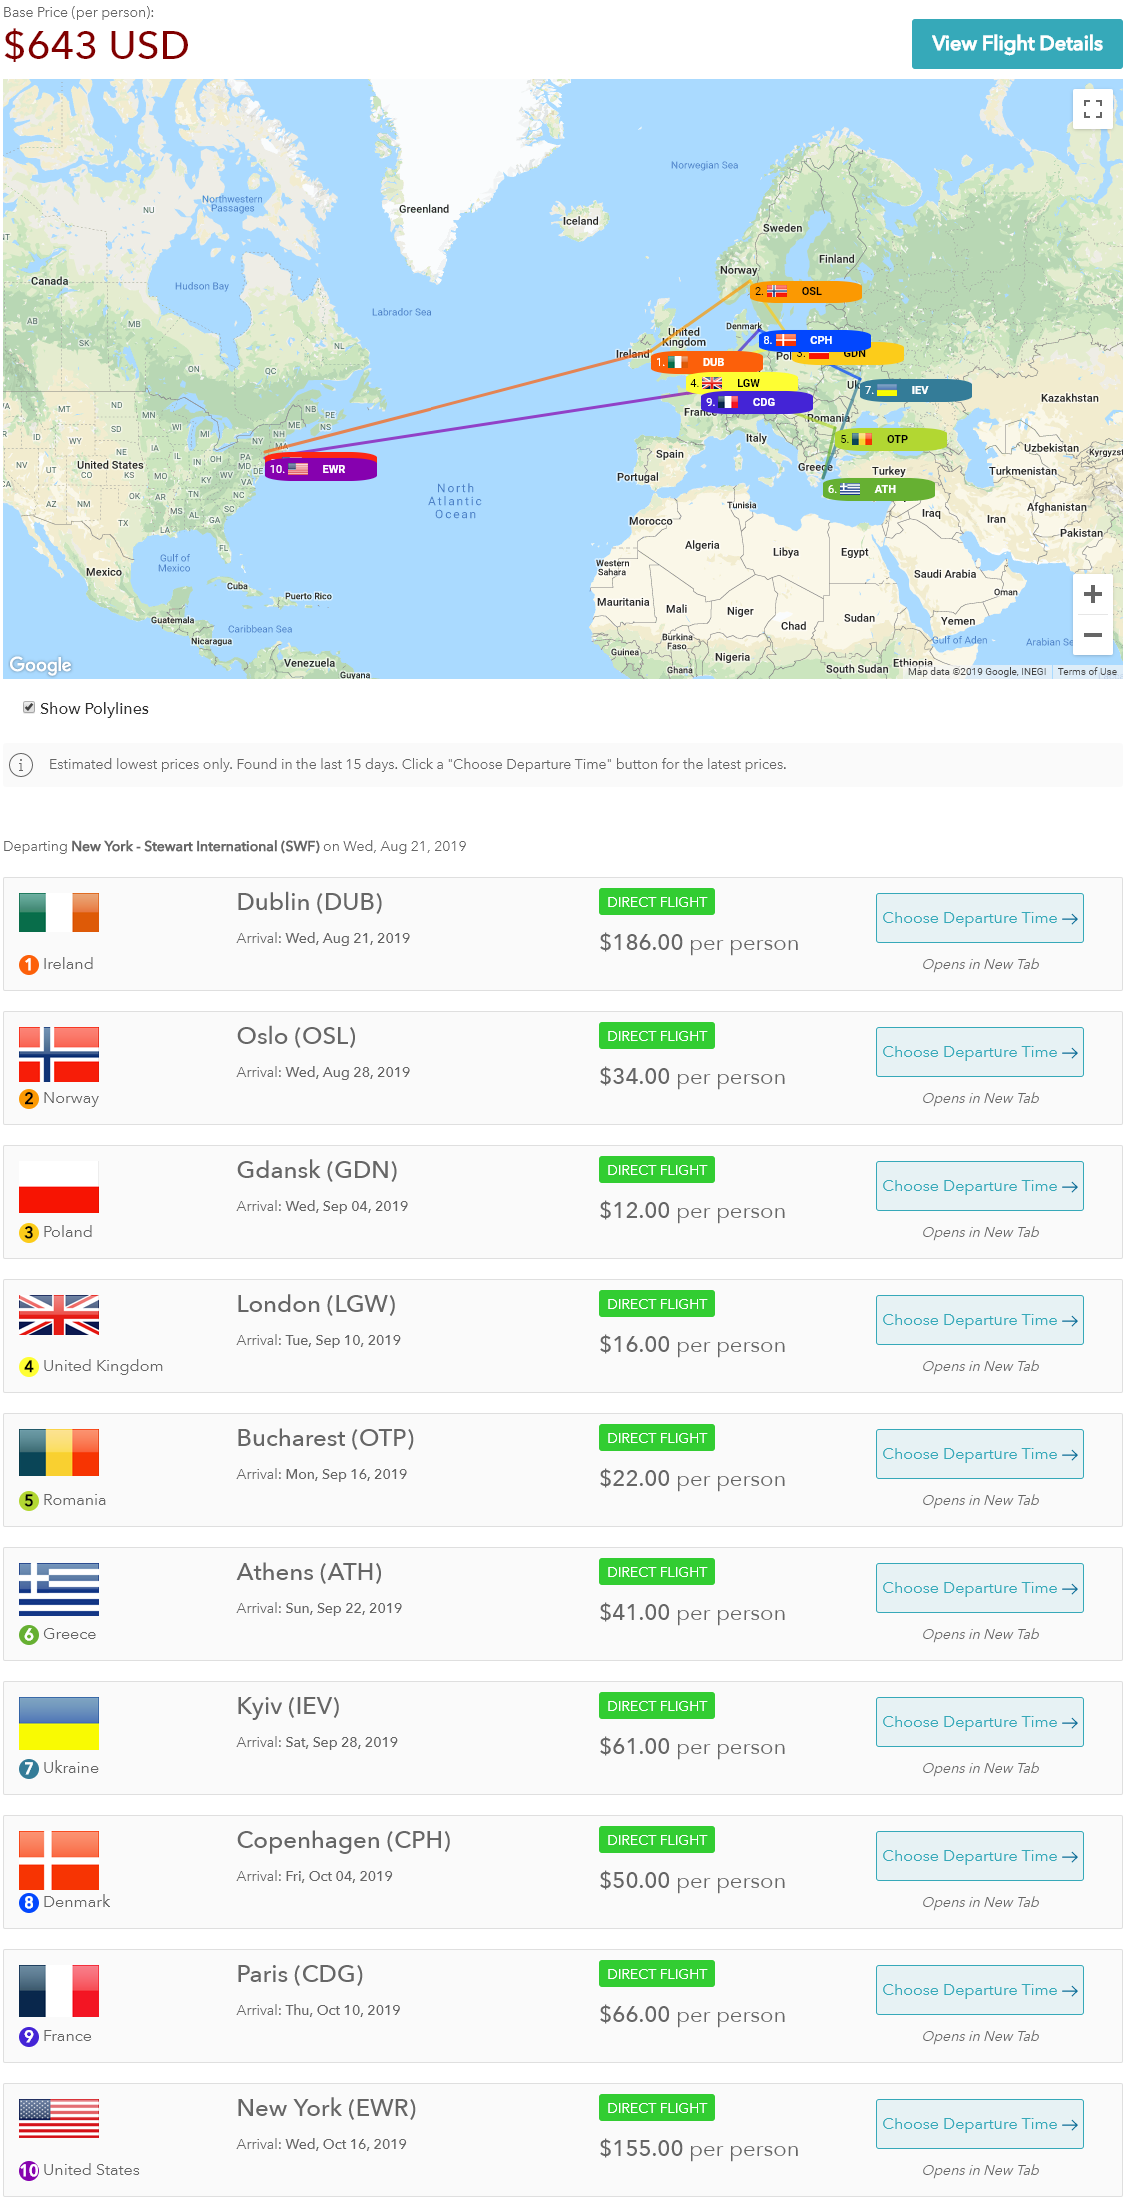Choose departure time for Copenhagen flight
Viewport: 1126px width, 2202px height.
point(980,1856)
